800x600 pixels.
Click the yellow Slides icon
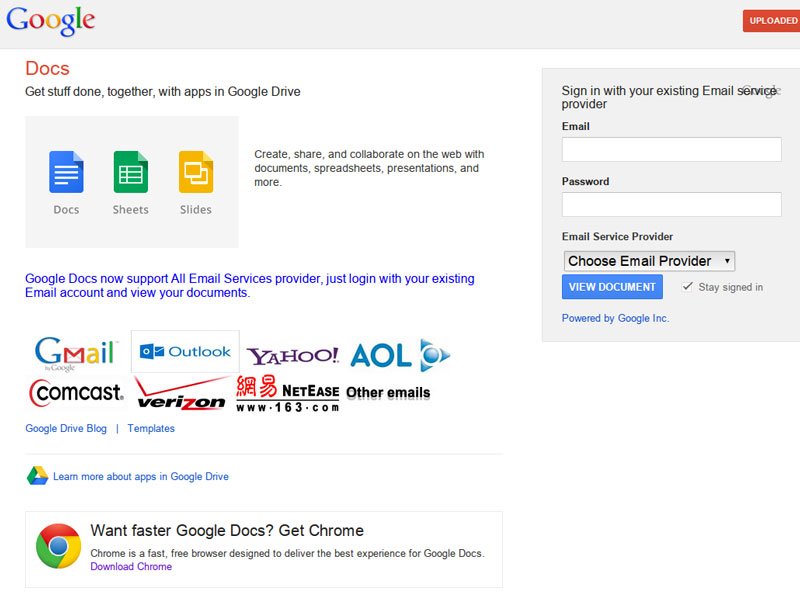tap(196, 172)
